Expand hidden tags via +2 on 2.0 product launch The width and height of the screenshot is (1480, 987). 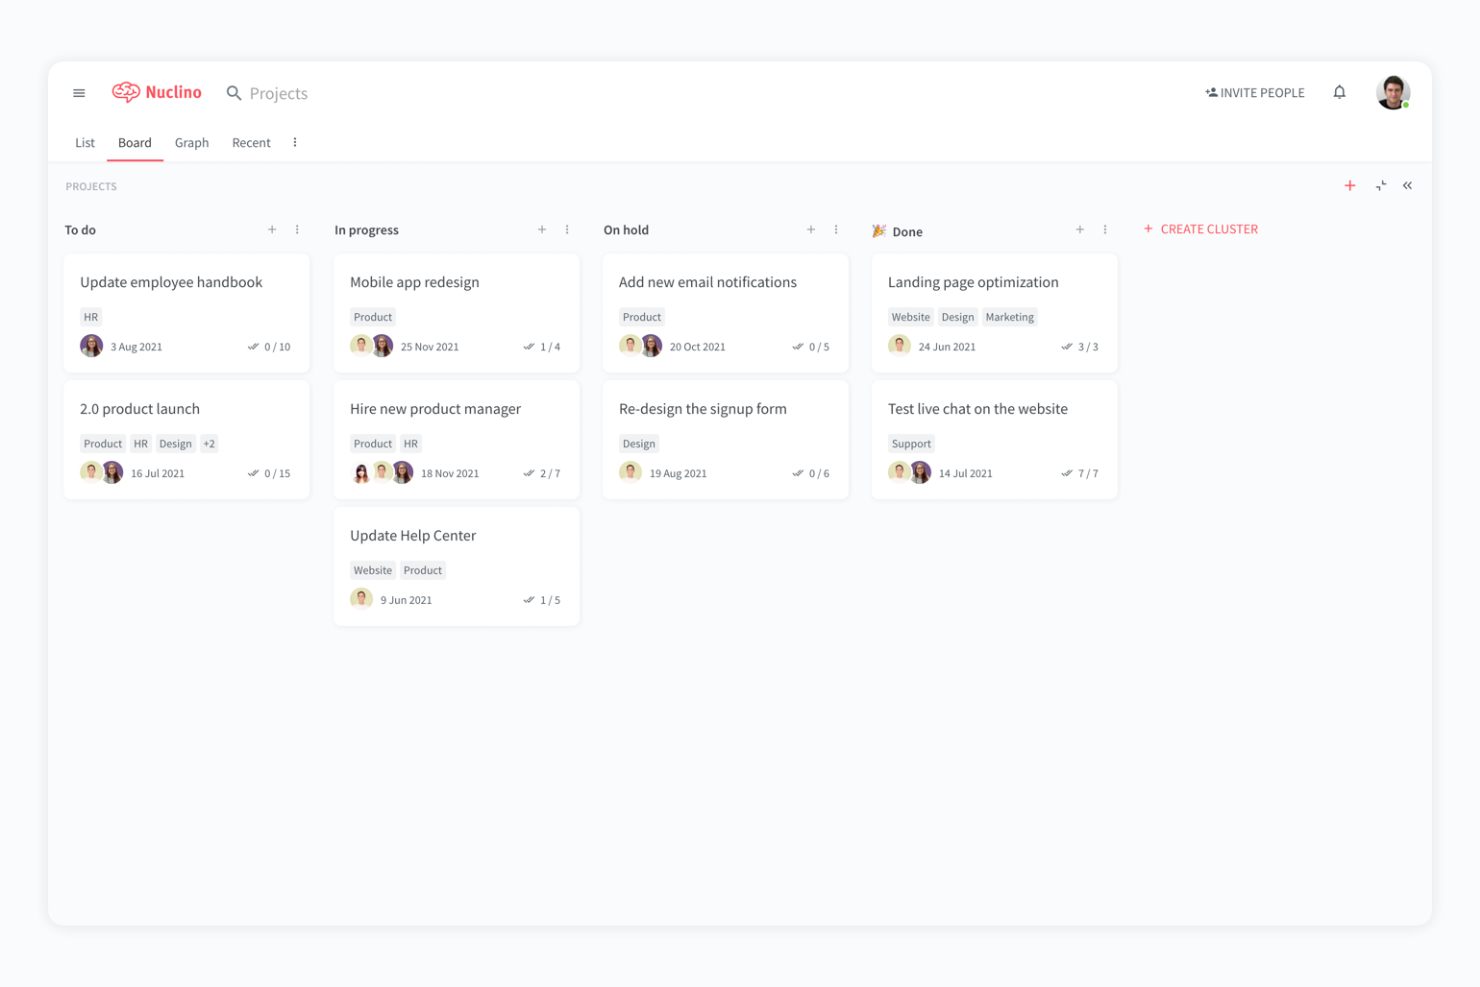pyautogui.click(x=208, y=443)
